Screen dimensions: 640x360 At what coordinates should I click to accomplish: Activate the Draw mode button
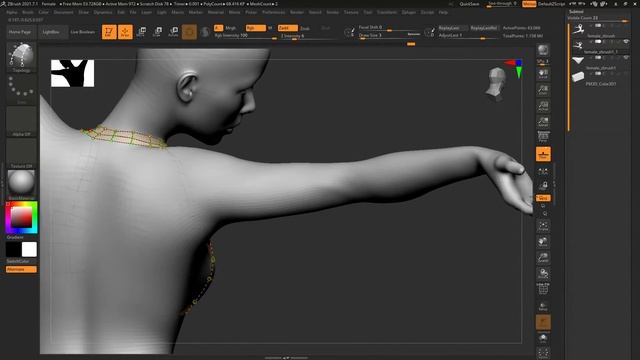125,32
